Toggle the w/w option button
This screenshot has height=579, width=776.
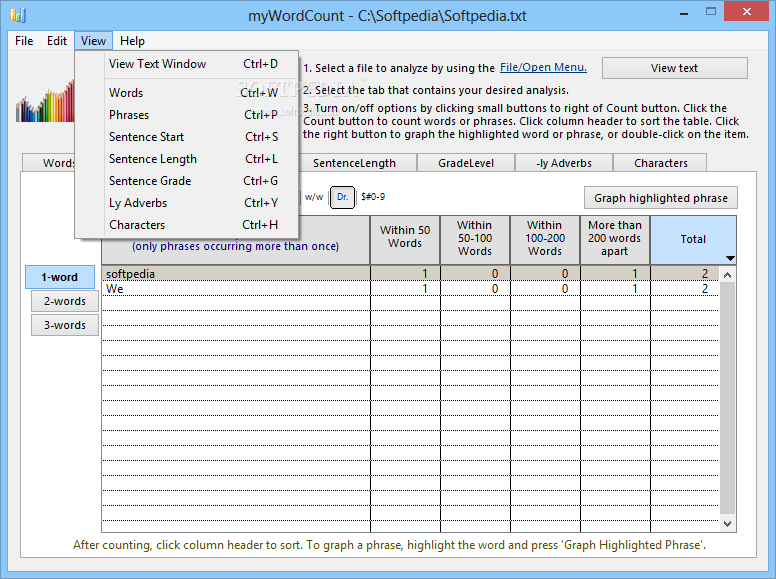pos(314,197)
